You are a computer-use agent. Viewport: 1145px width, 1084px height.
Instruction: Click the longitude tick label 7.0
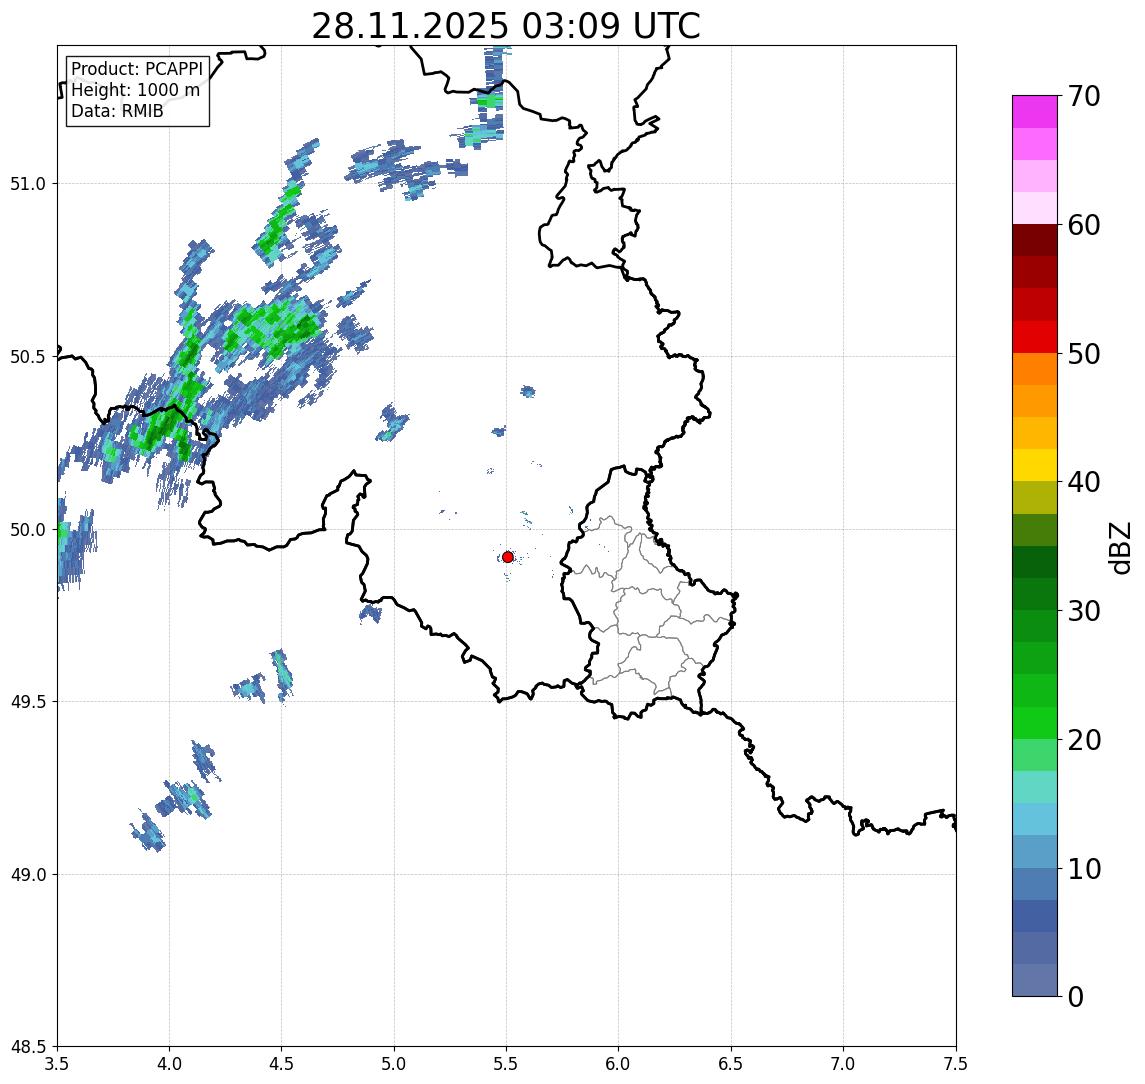[843, 1064]
